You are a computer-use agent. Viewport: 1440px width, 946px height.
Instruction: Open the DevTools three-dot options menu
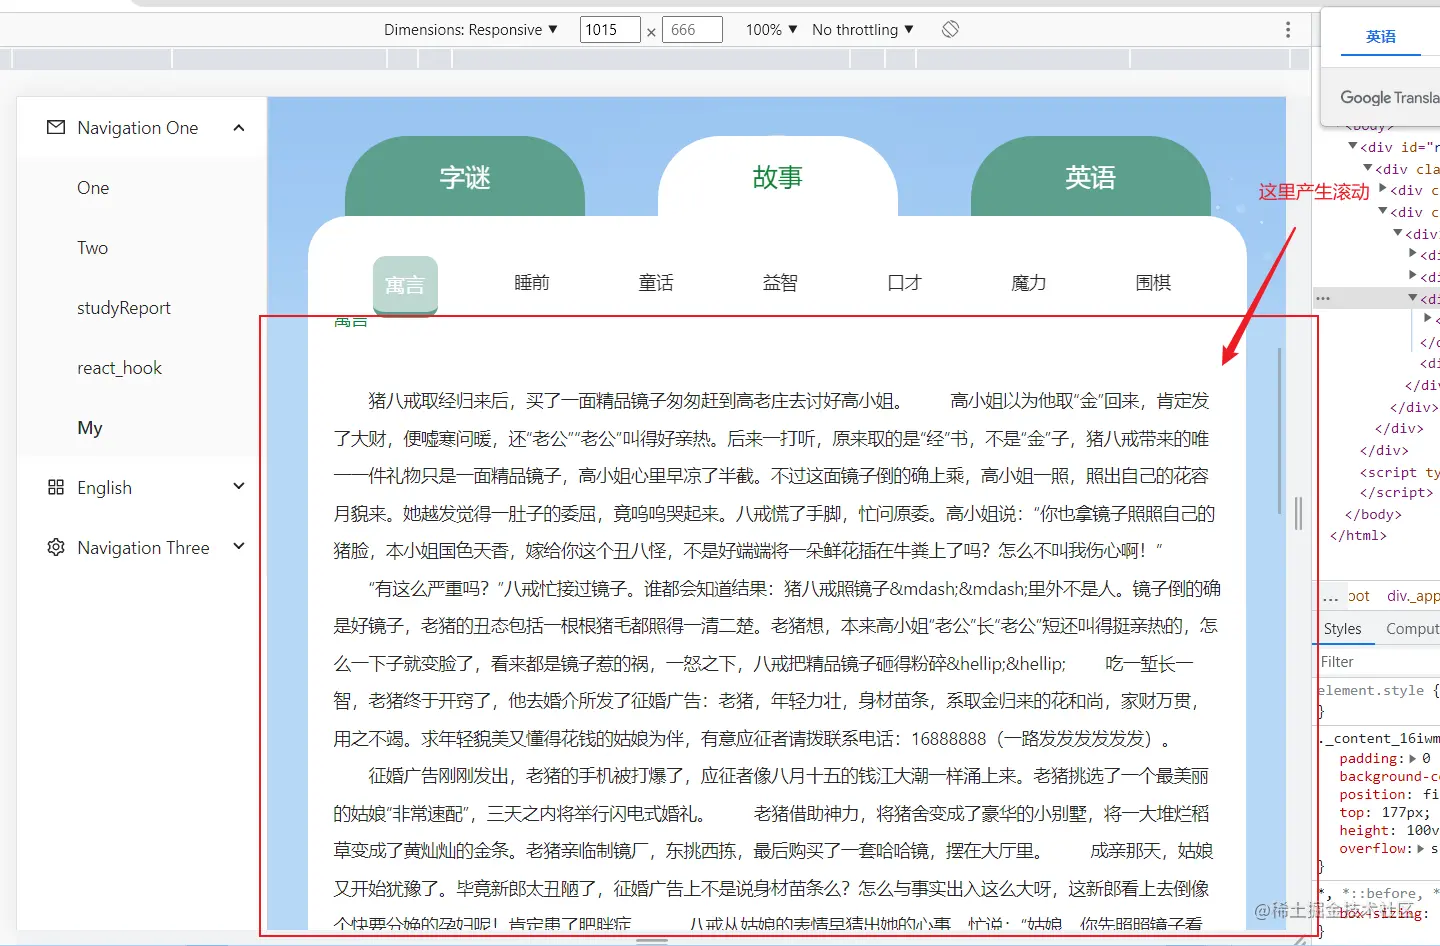(1288, 29)
